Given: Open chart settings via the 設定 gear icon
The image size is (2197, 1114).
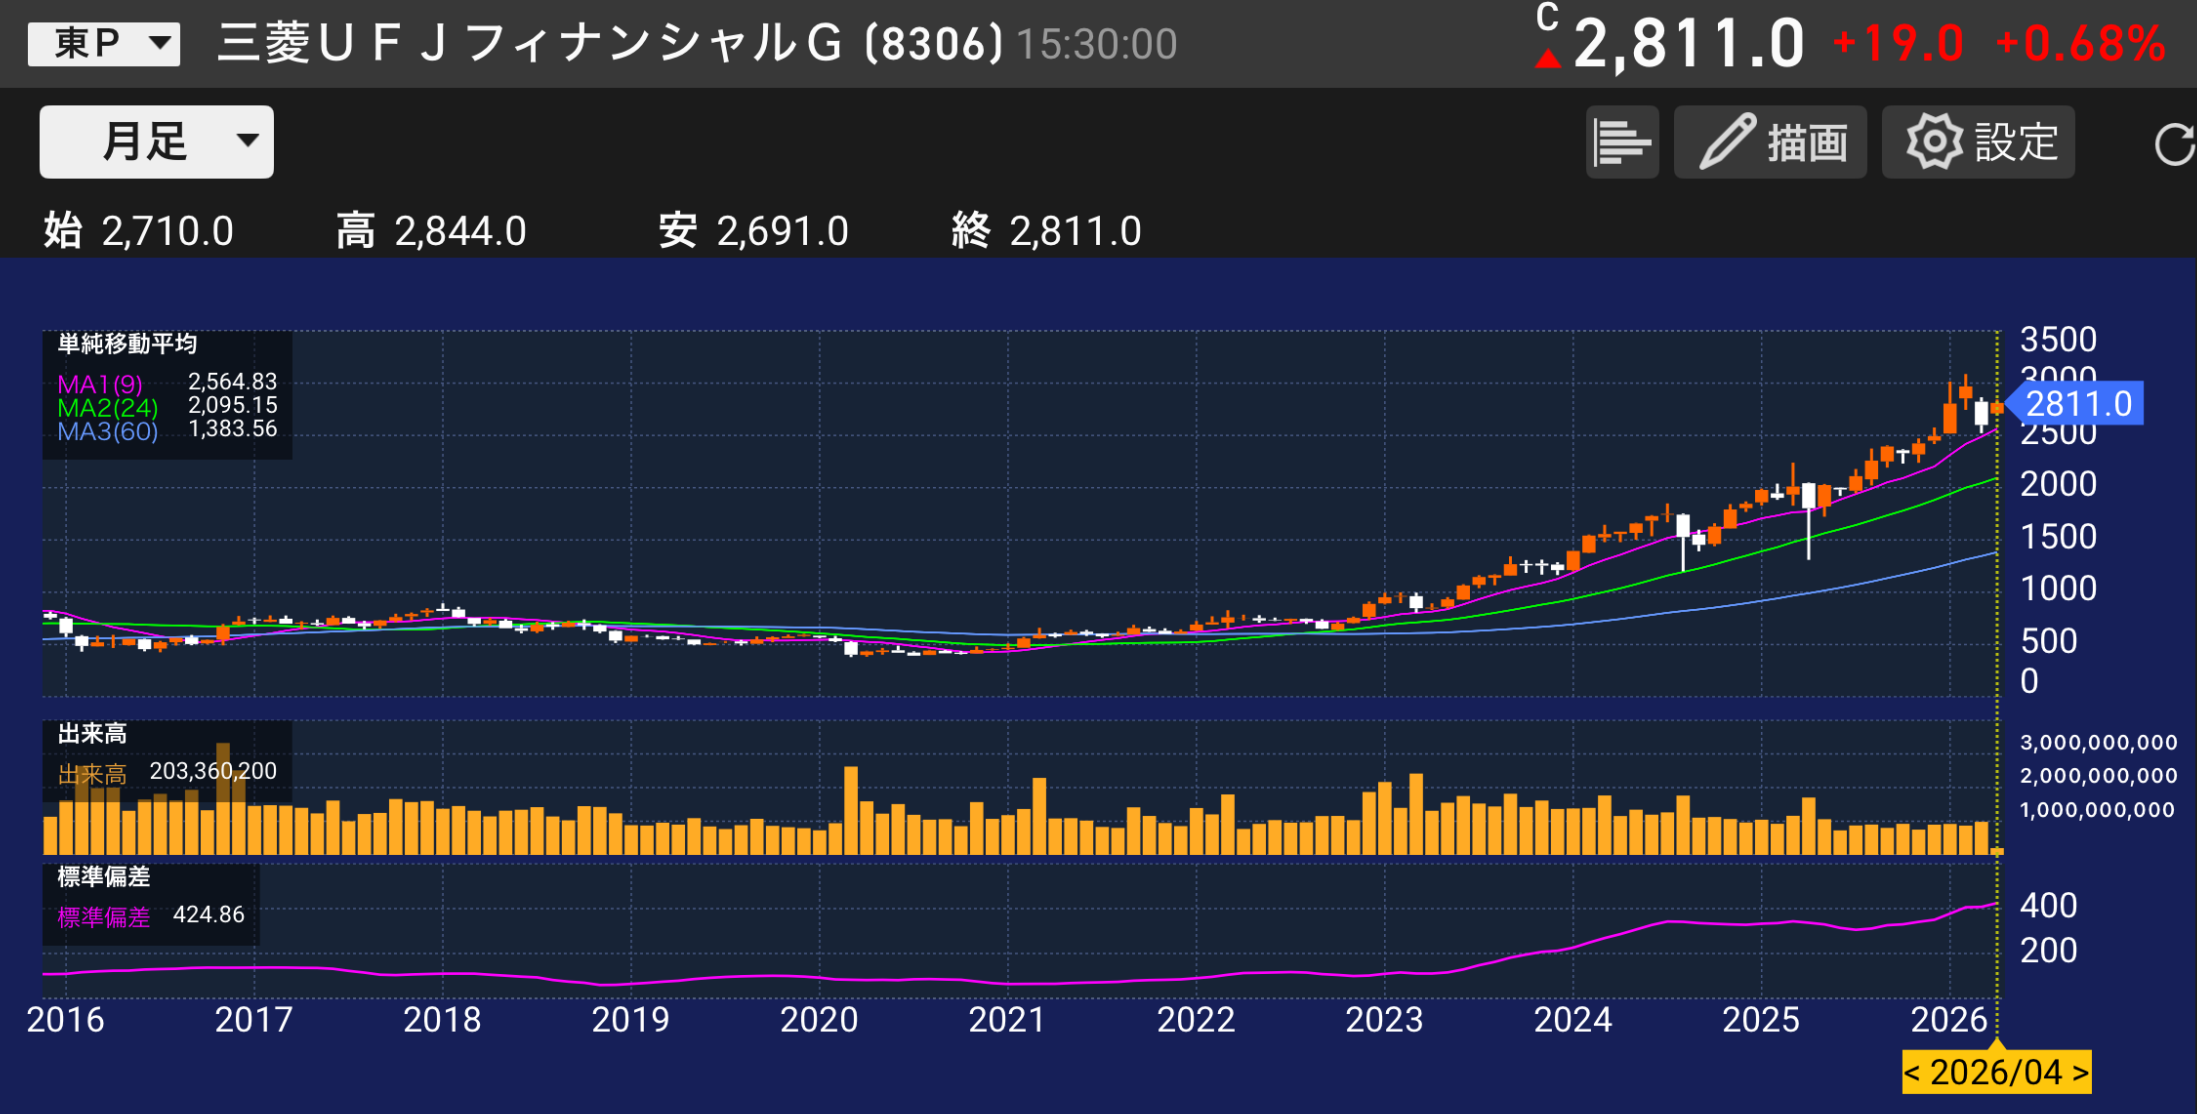Looking at the screenshot, I should coord(1977,141).
